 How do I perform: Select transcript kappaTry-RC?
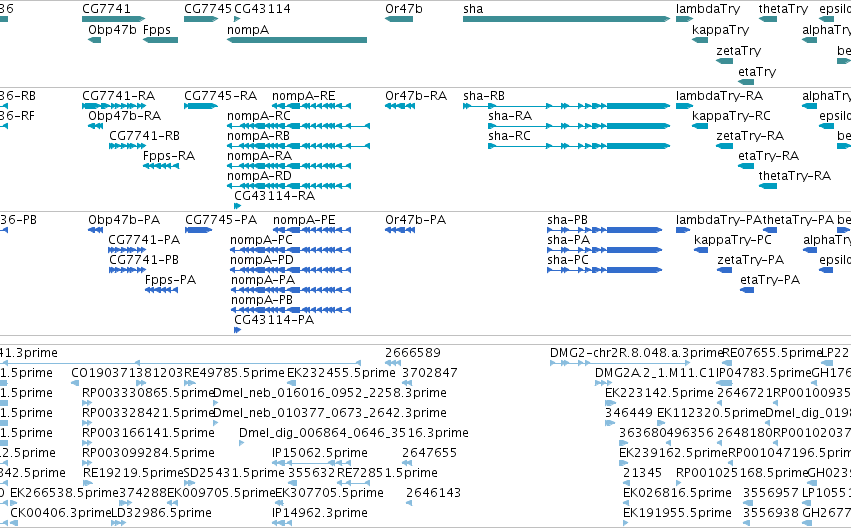point(731,116)
